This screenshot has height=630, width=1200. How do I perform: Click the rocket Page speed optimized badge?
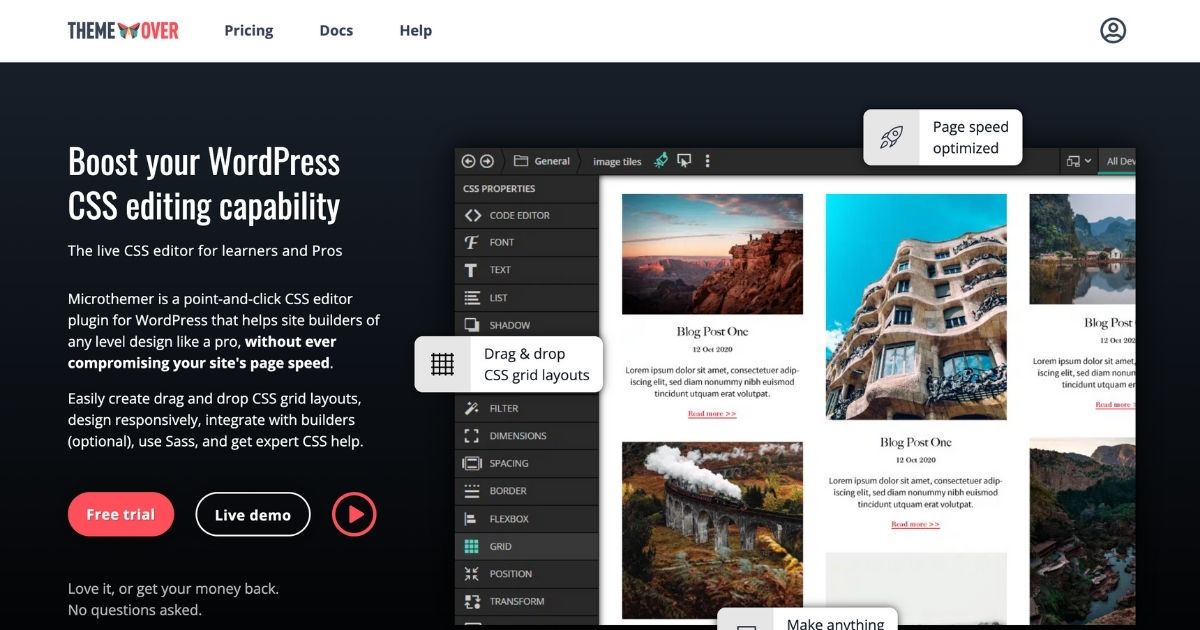pyautogui.click(x=943, y=137)
